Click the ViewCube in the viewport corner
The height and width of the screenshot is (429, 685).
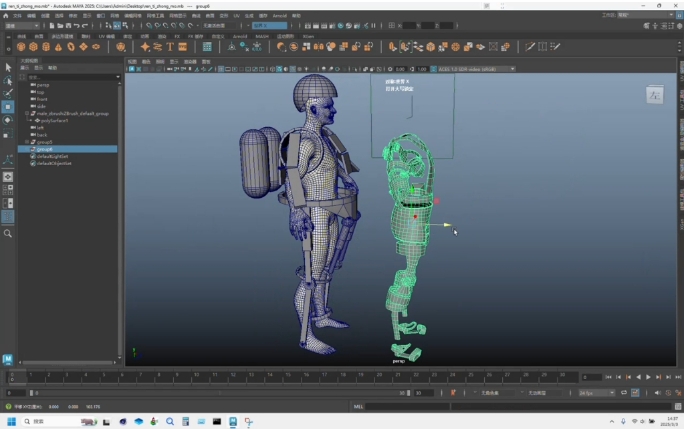(x=655, y=95)
